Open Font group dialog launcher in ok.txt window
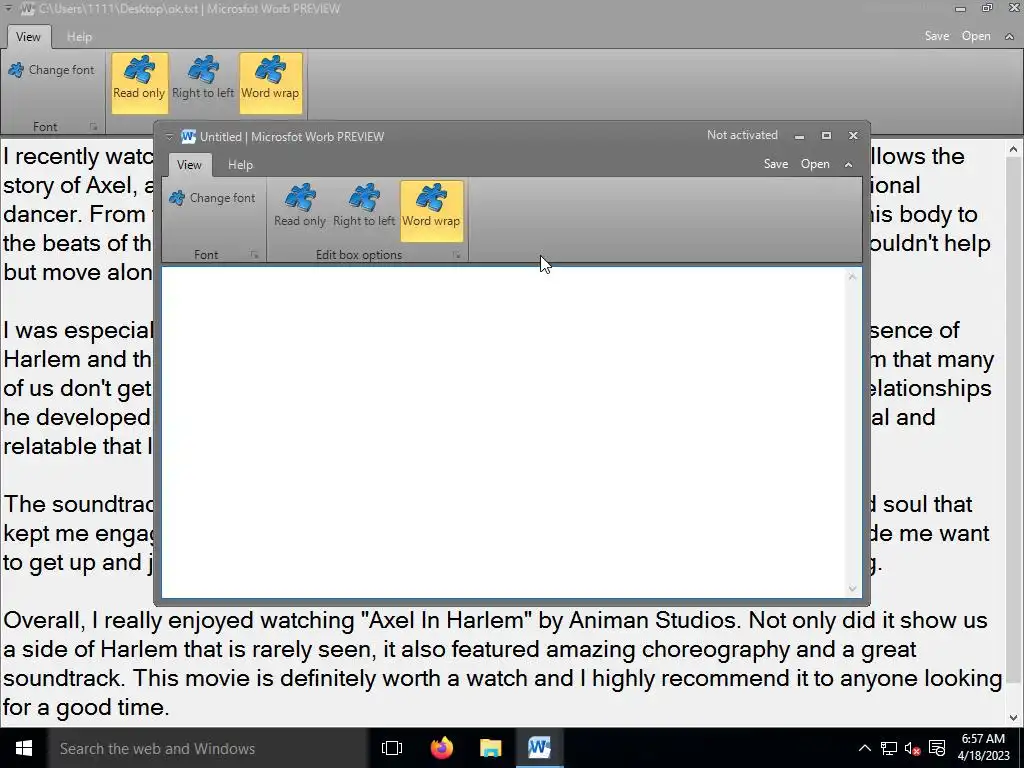Screen dimensions: 1024x768 coord(93,127)
